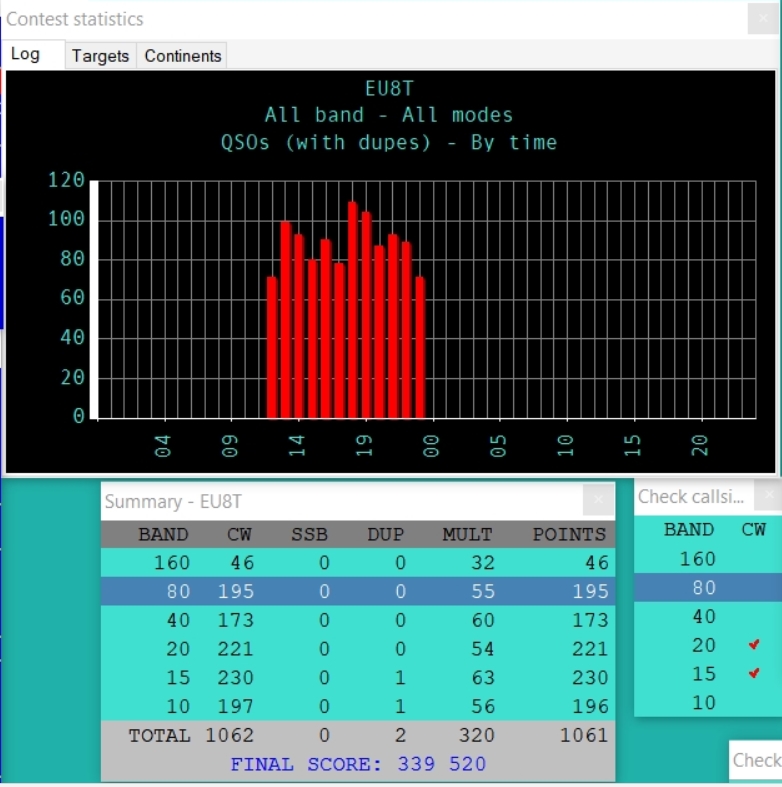
Task: Click the 20 band red checkmark
Action: pos(754,646)
